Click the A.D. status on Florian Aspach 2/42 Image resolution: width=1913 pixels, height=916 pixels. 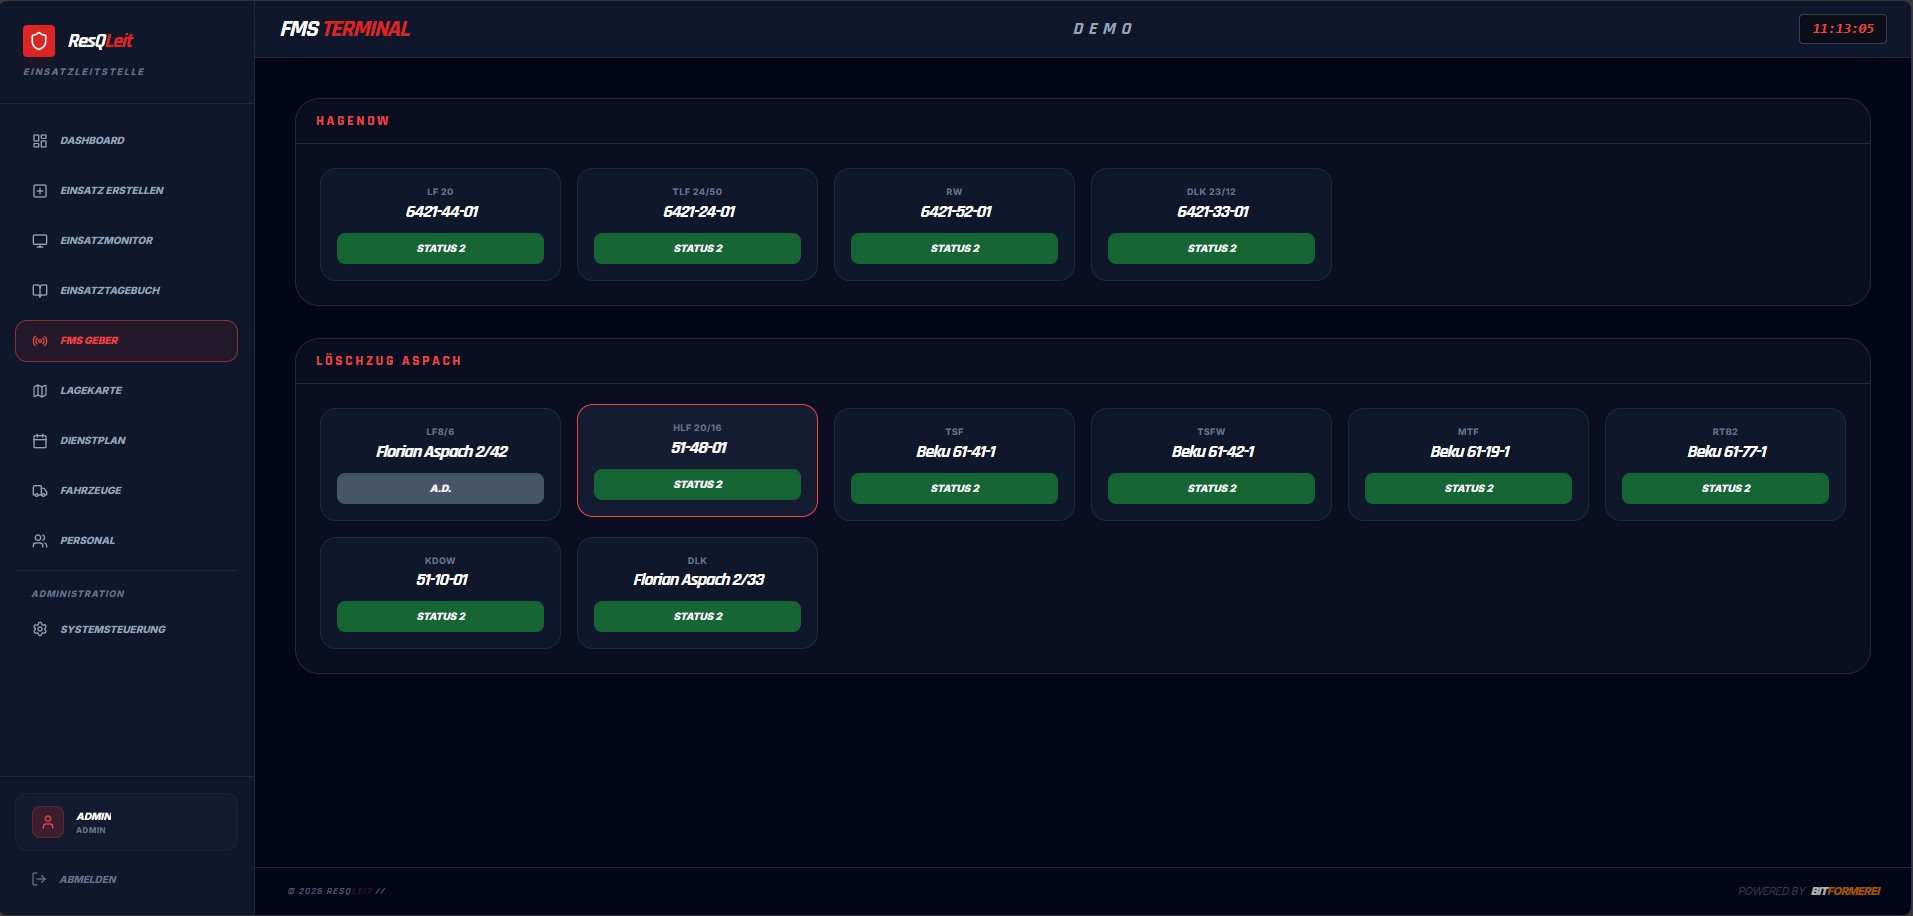(x=440, y=488)
